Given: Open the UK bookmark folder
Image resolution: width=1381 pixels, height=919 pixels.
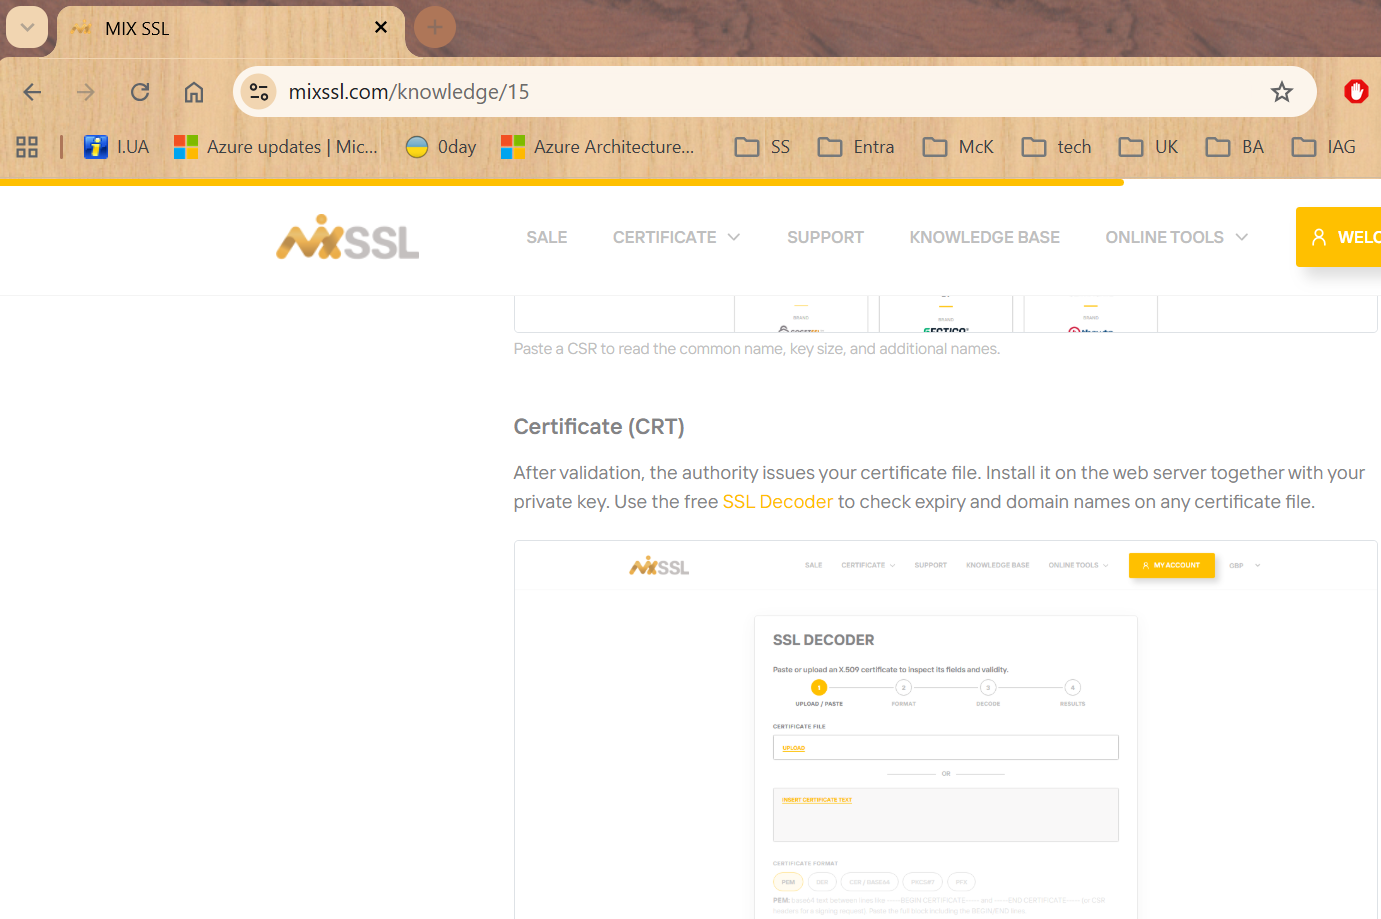Looking at the screenshot, I should point(1148,147).
